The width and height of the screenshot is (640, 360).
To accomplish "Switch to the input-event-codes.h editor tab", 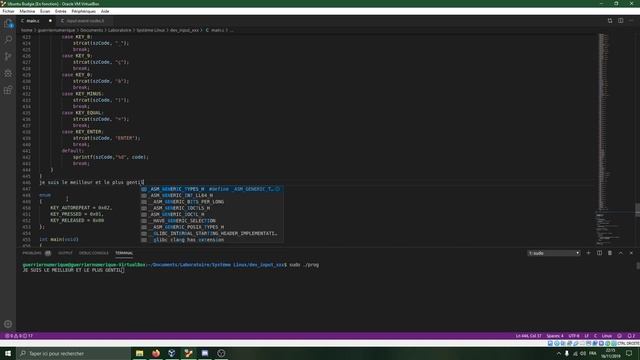I will [85, 21].
